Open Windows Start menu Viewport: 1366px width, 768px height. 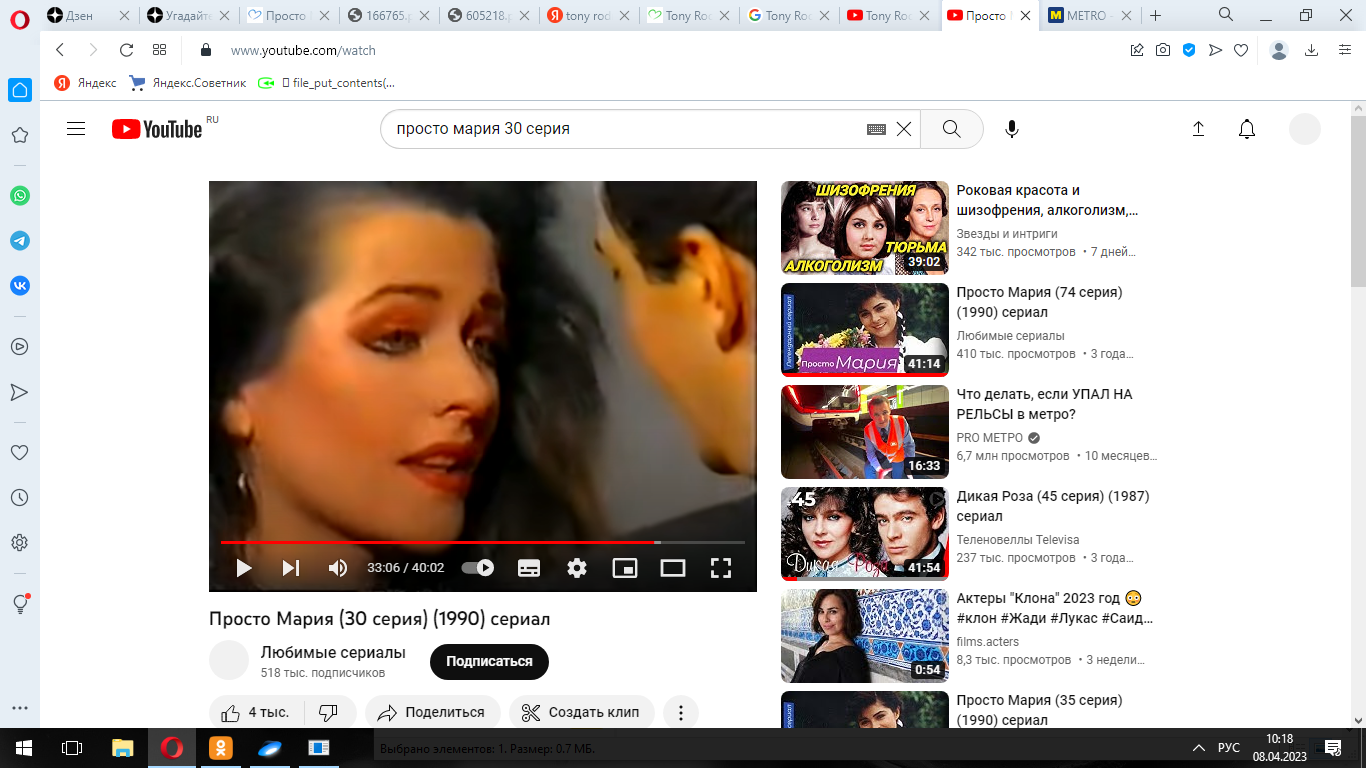pos(24,748)
